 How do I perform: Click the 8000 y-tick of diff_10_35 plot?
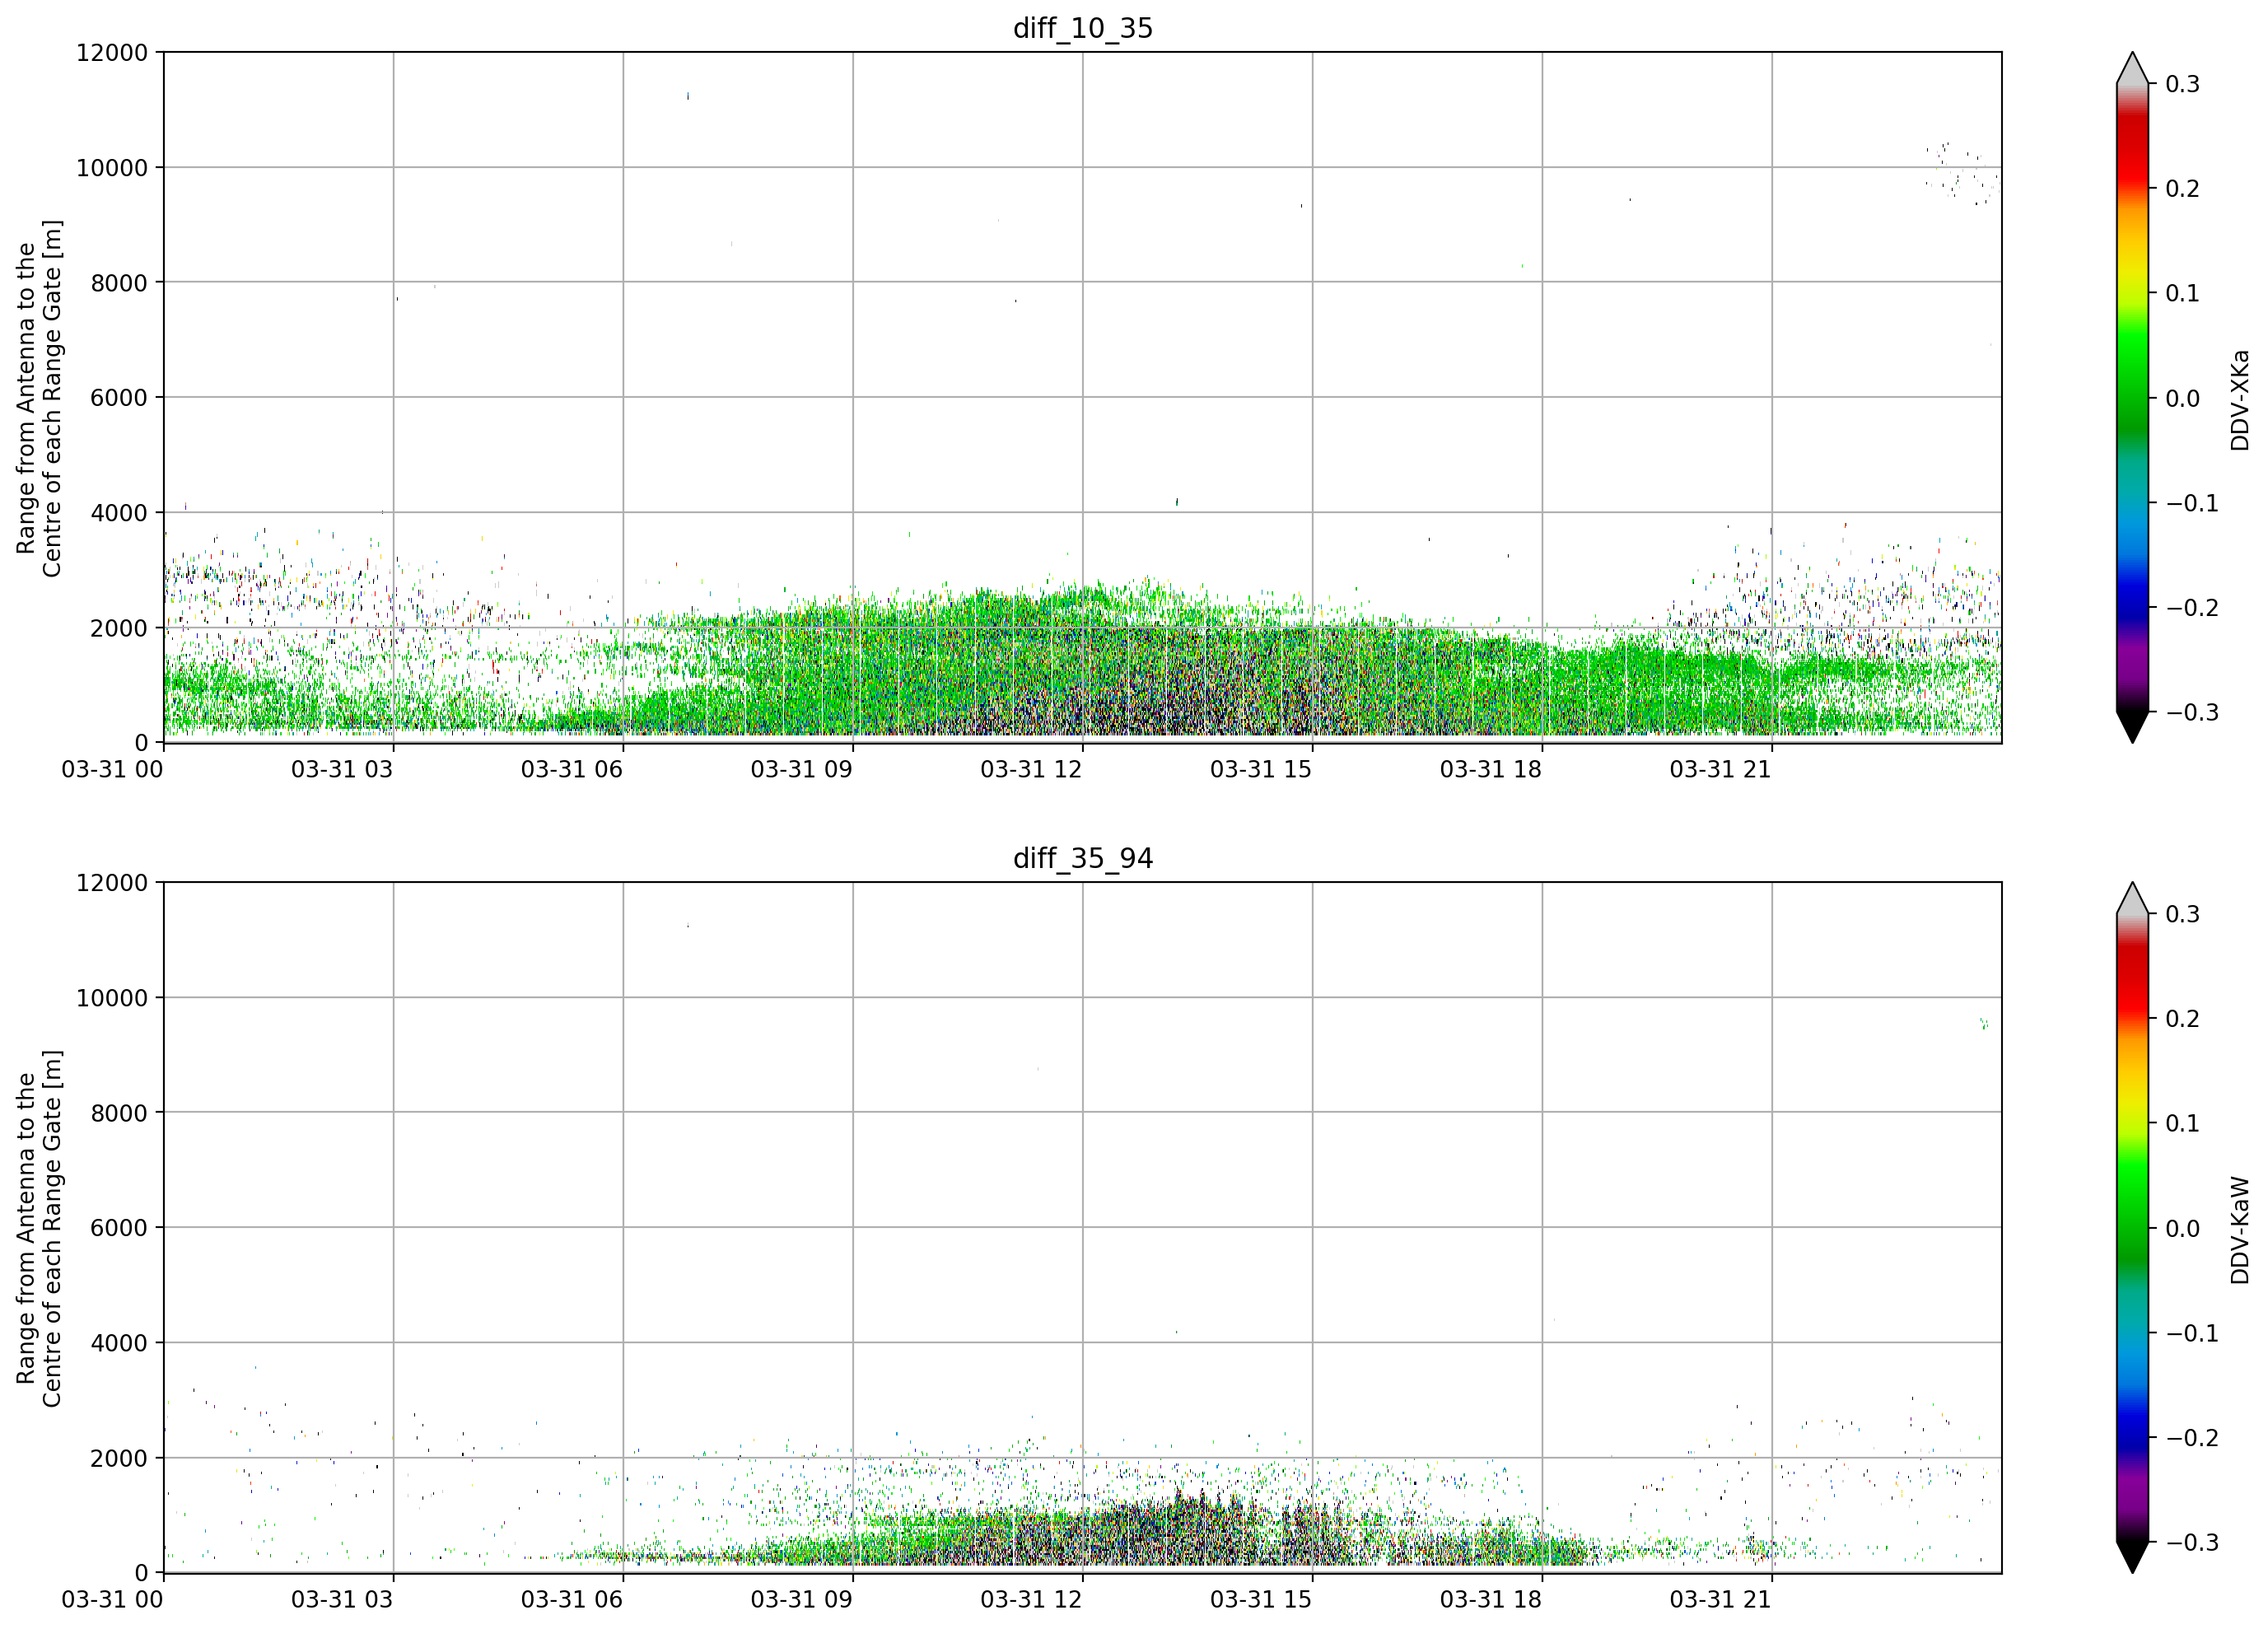coord(119,283)
